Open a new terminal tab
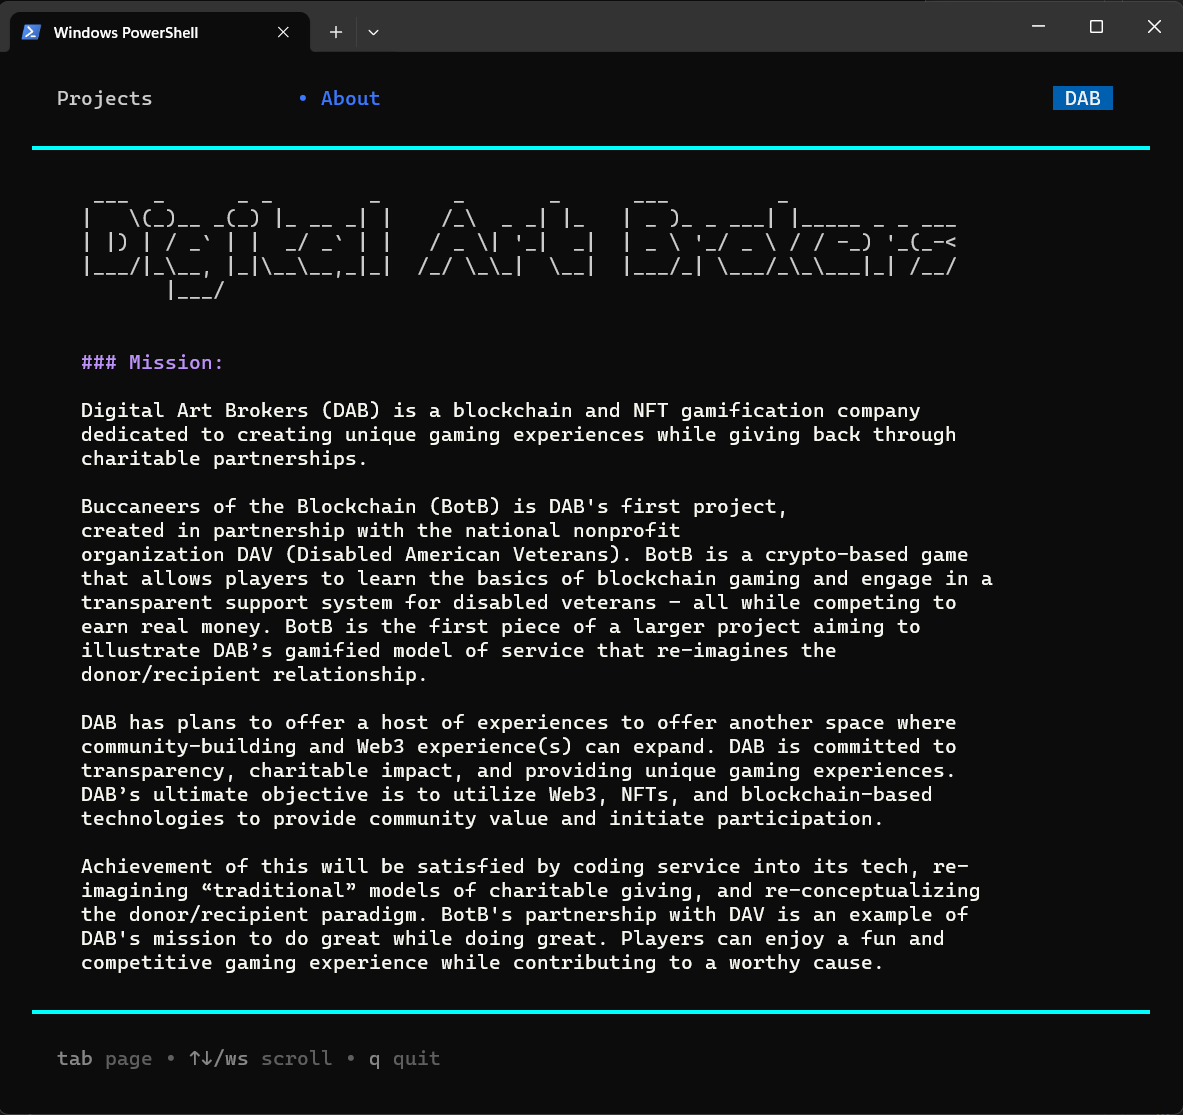 point(336,32)
